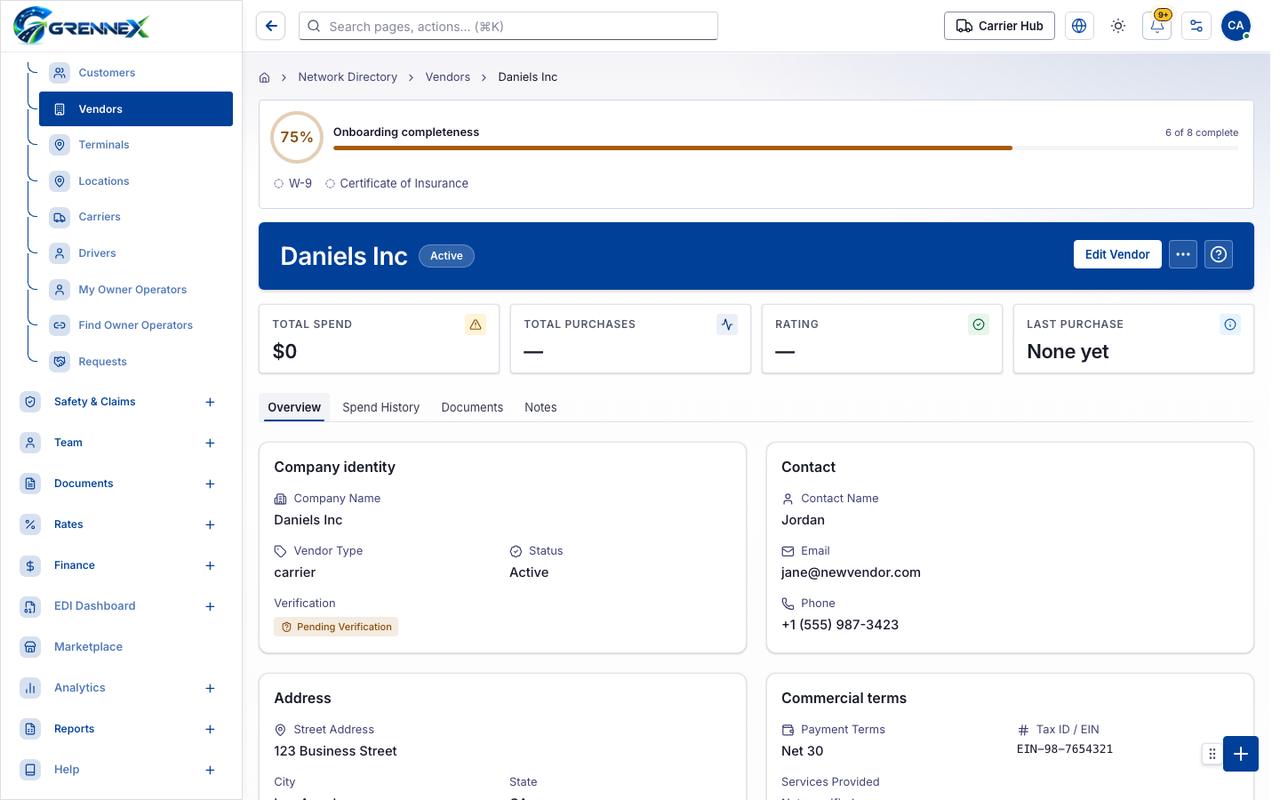Select the Notes tab

(x=541, y=407)
